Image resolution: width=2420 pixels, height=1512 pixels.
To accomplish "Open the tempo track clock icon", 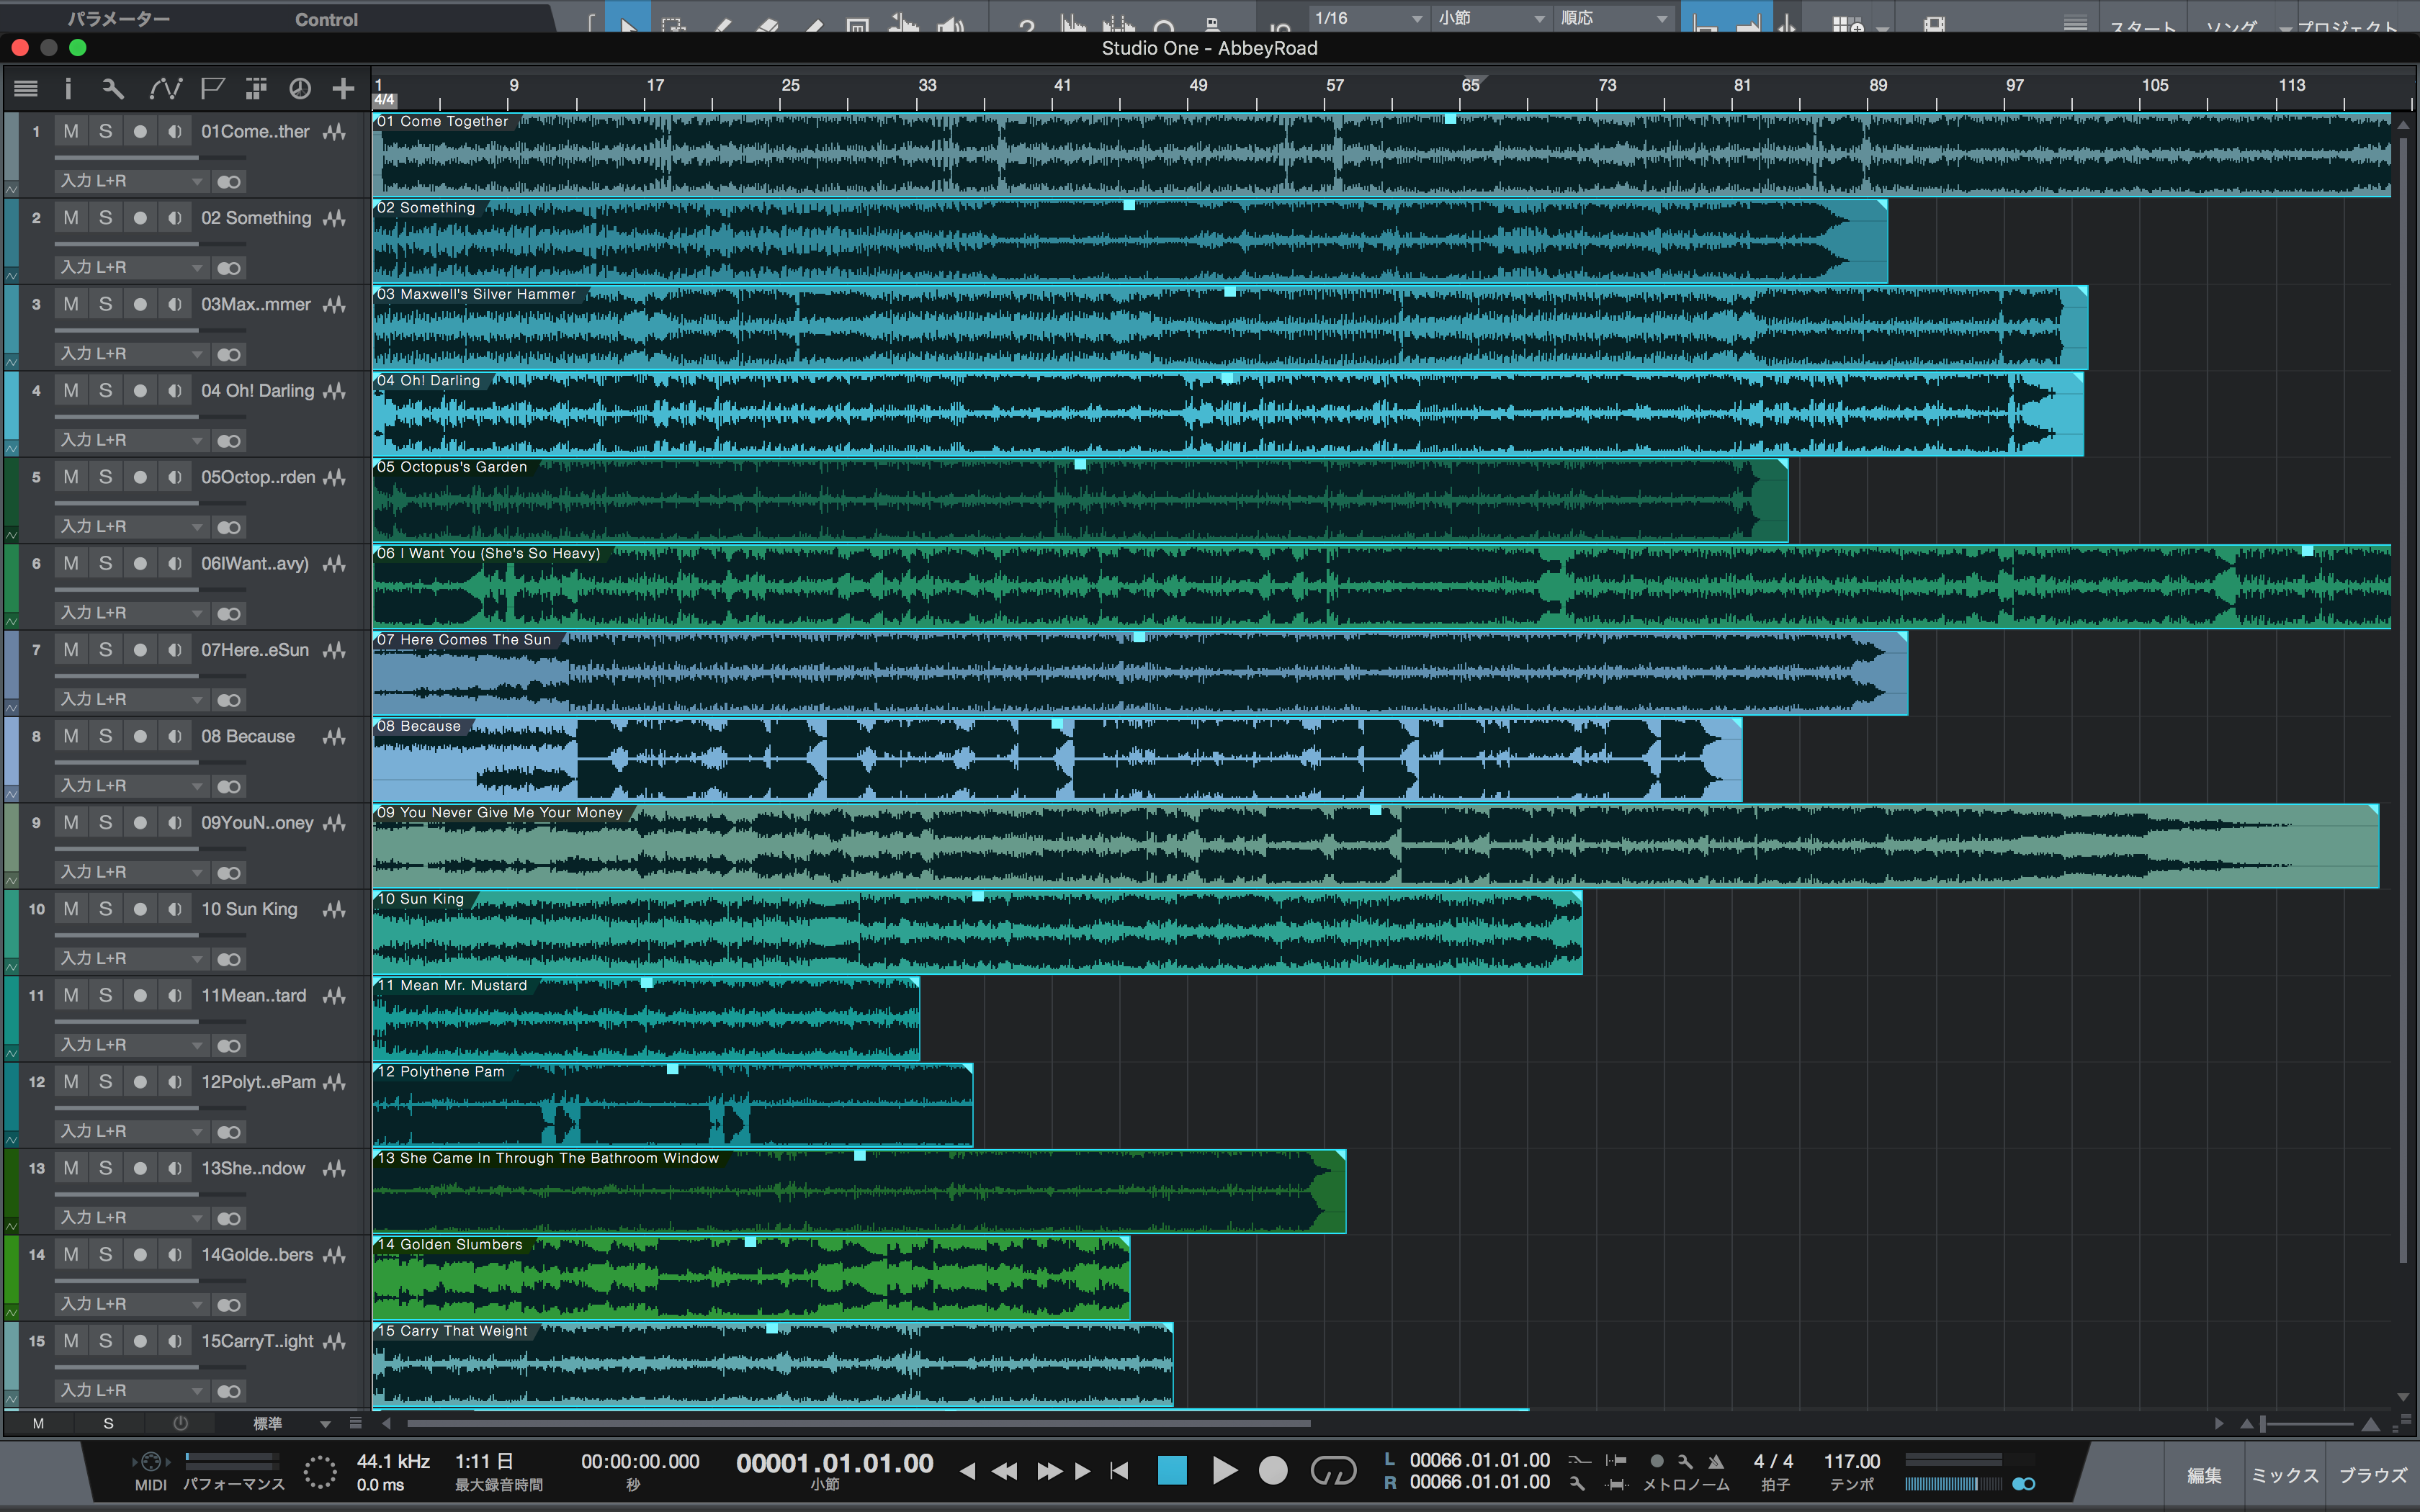I will click(x=300, y=89).
